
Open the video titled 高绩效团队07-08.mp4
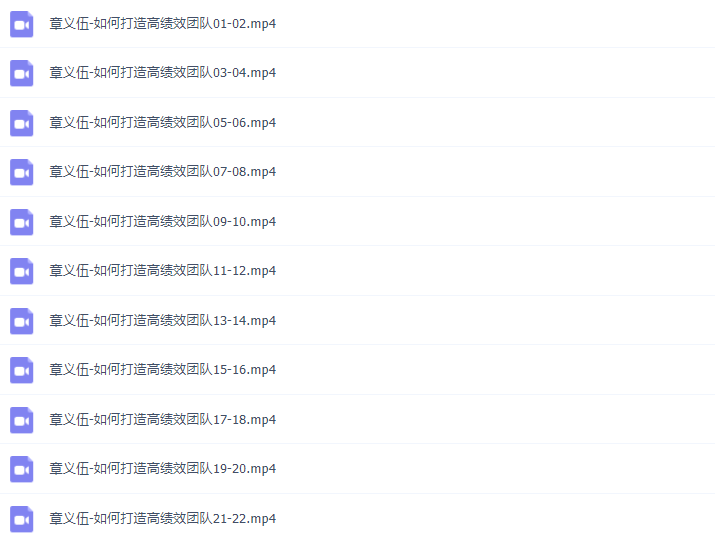tap(163, 172)
